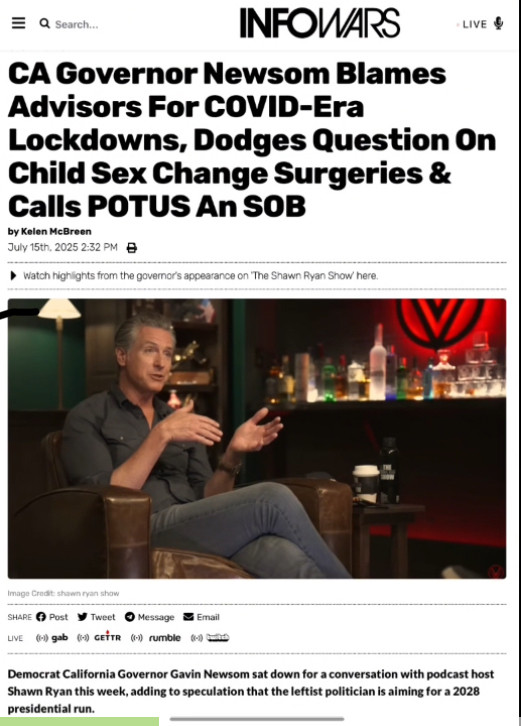
Task: Watch live on Gab
Action: coord(52,638)
